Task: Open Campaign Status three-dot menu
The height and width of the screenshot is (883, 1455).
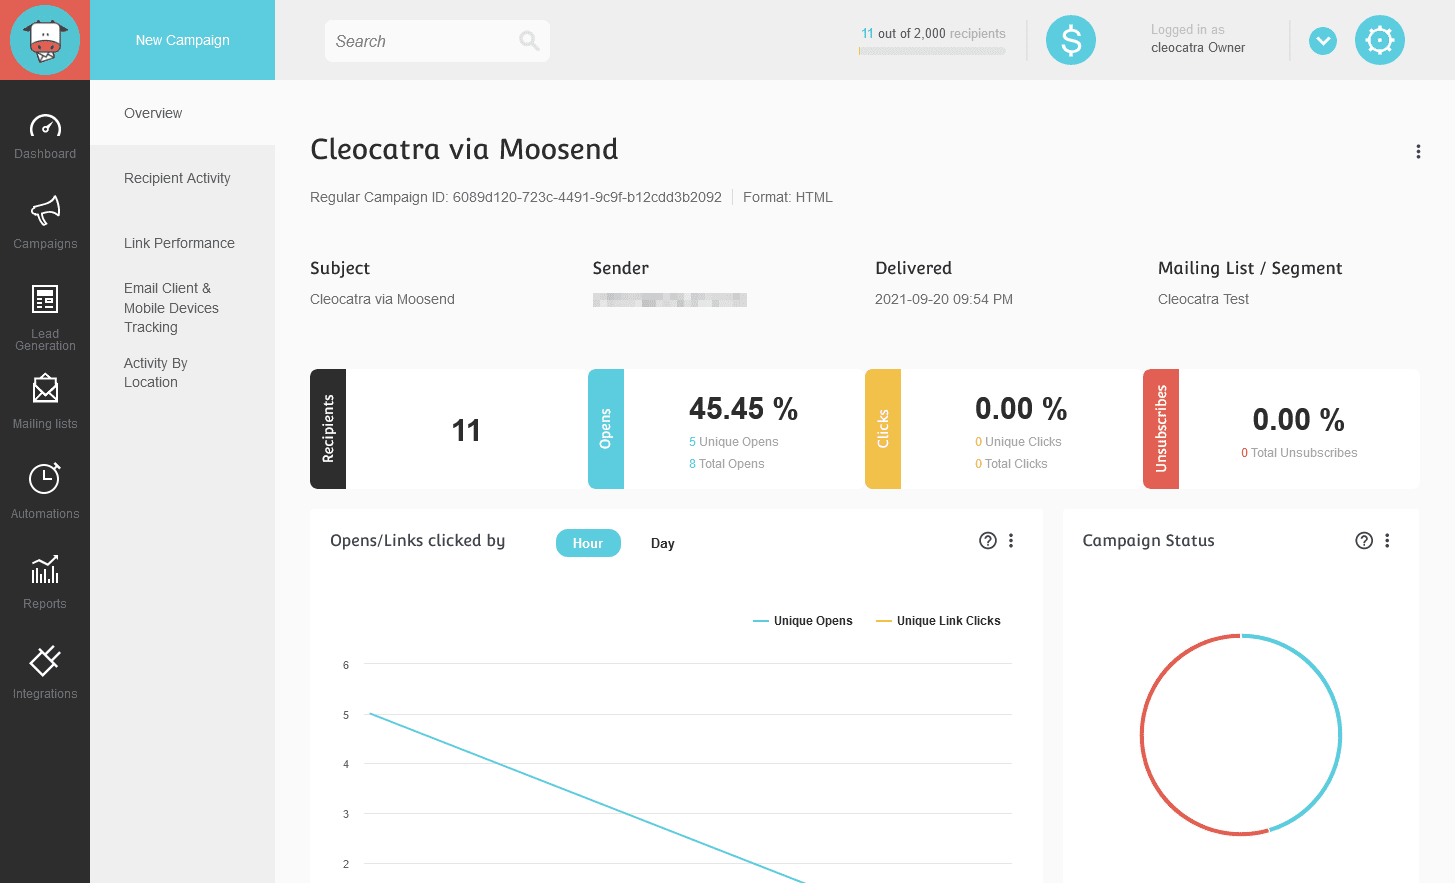Action: (1387, 541)
